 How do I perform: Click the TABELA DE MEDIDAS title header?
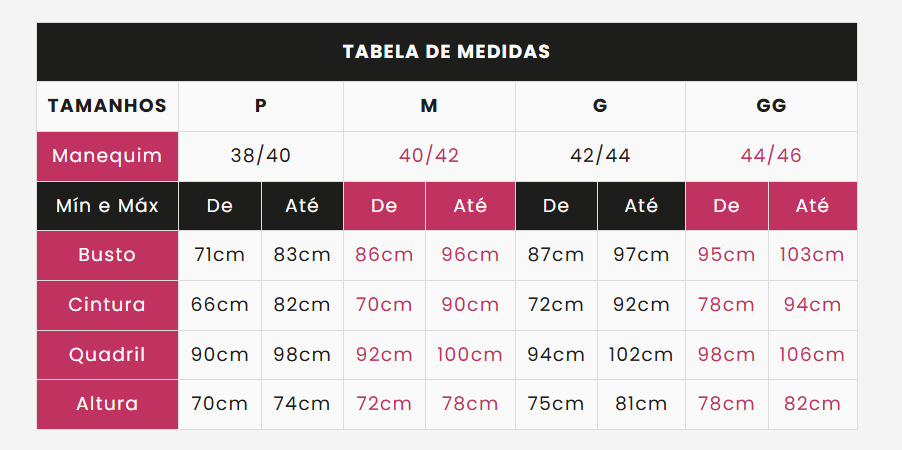[446, 52]
